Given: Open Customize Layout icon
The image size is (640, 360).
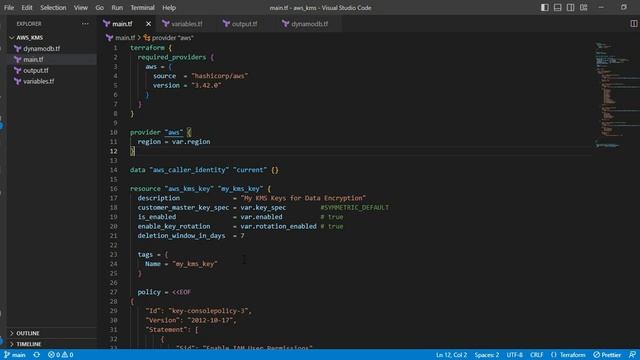Looking at the screenshot, I should (583, 7).
